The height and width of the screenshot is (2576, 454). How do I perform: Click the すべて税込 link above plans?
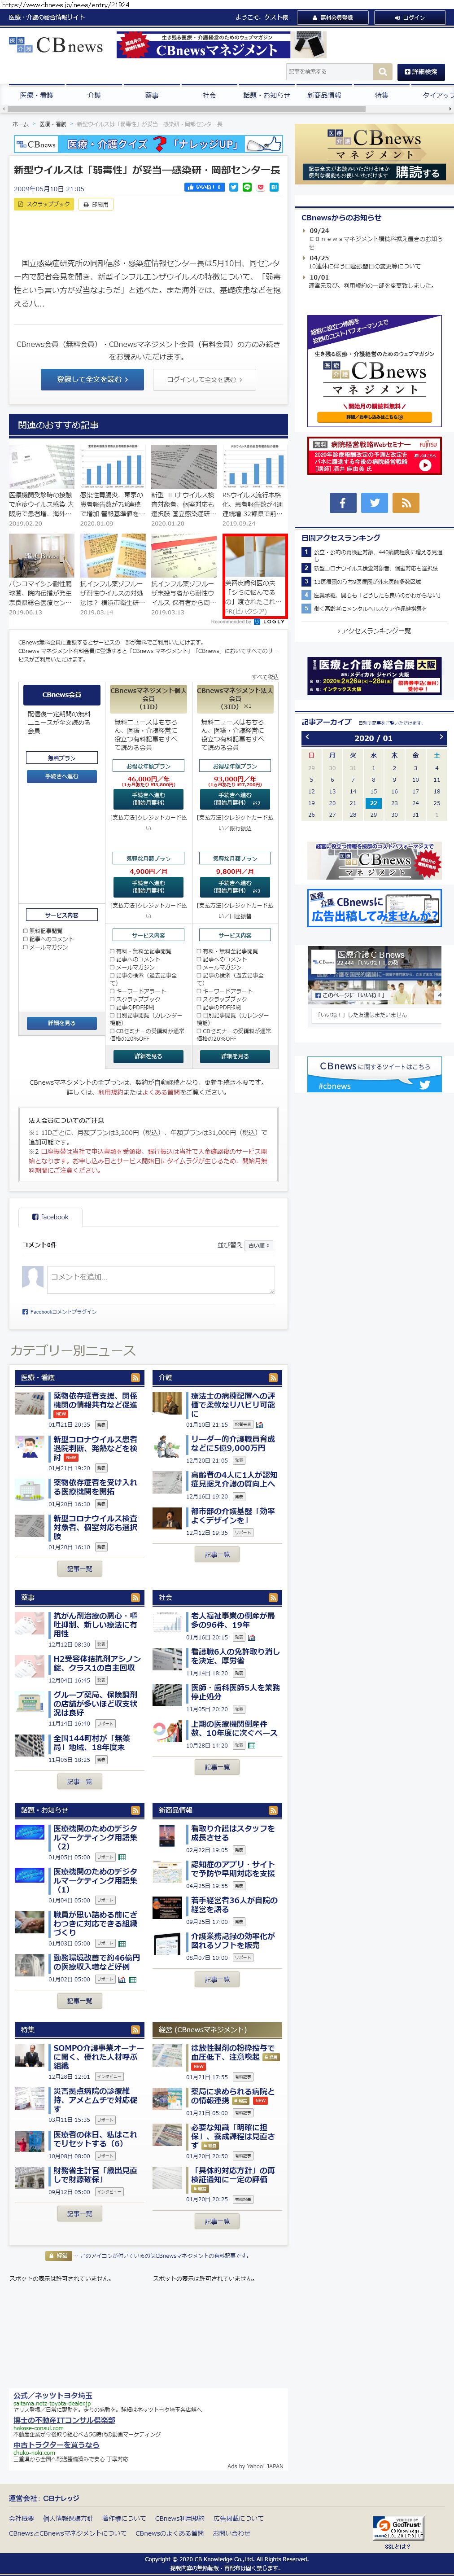[x=265, y=677]
